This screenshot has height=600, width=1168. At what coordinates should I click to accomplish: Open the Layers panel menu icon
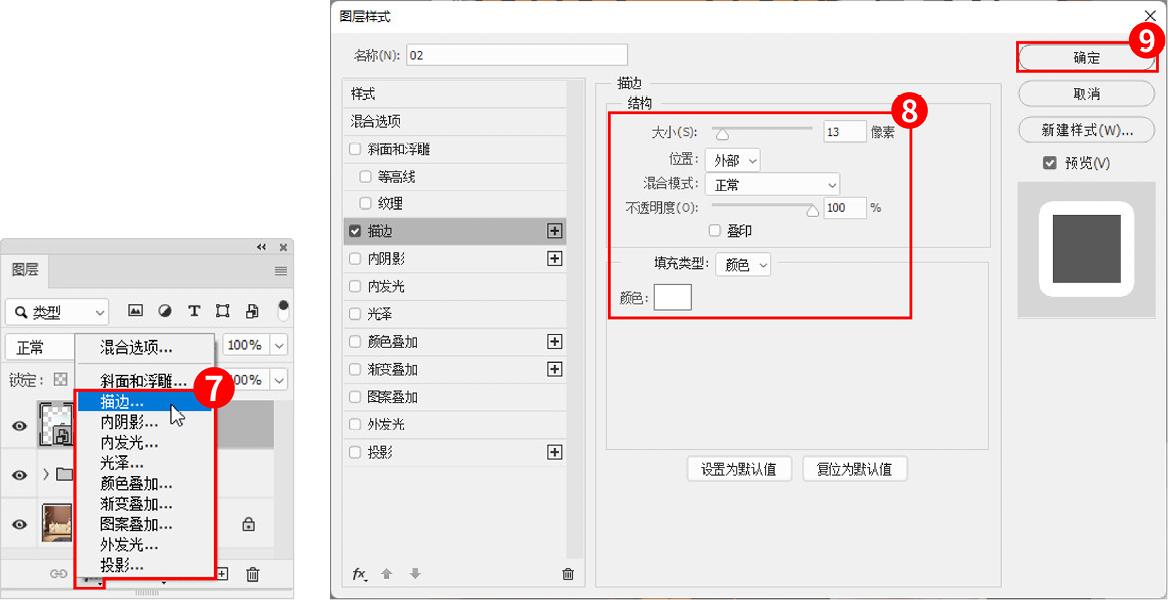281,271
